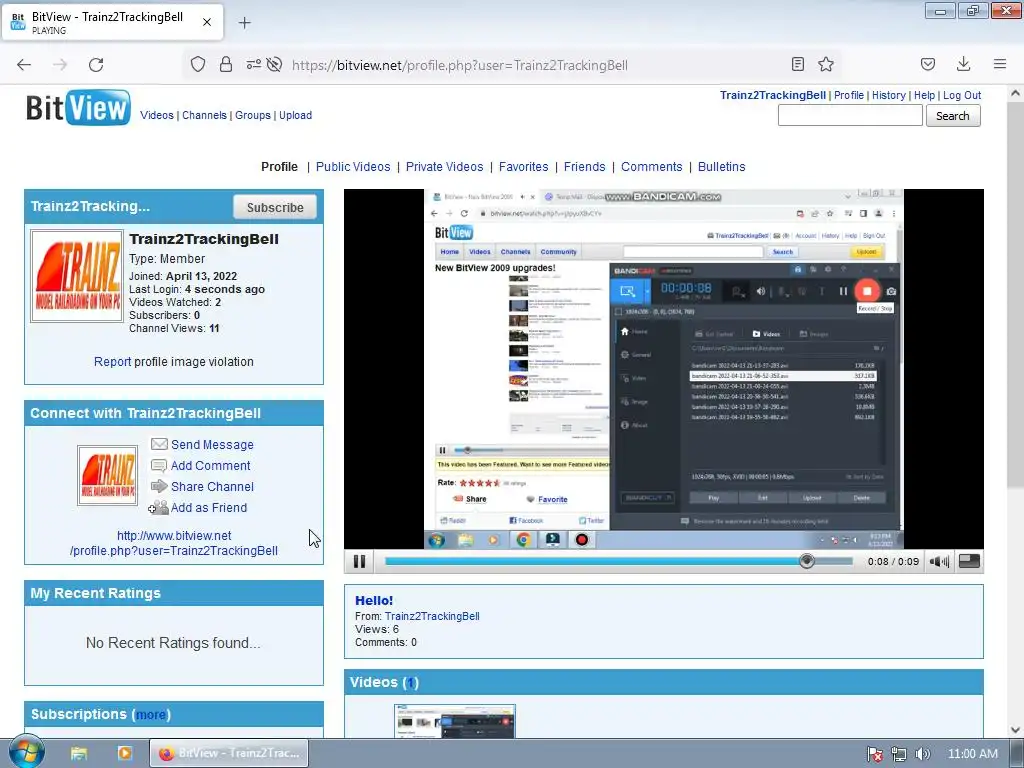
Task: Toggle reader view icon
Action: coord(797,64)
